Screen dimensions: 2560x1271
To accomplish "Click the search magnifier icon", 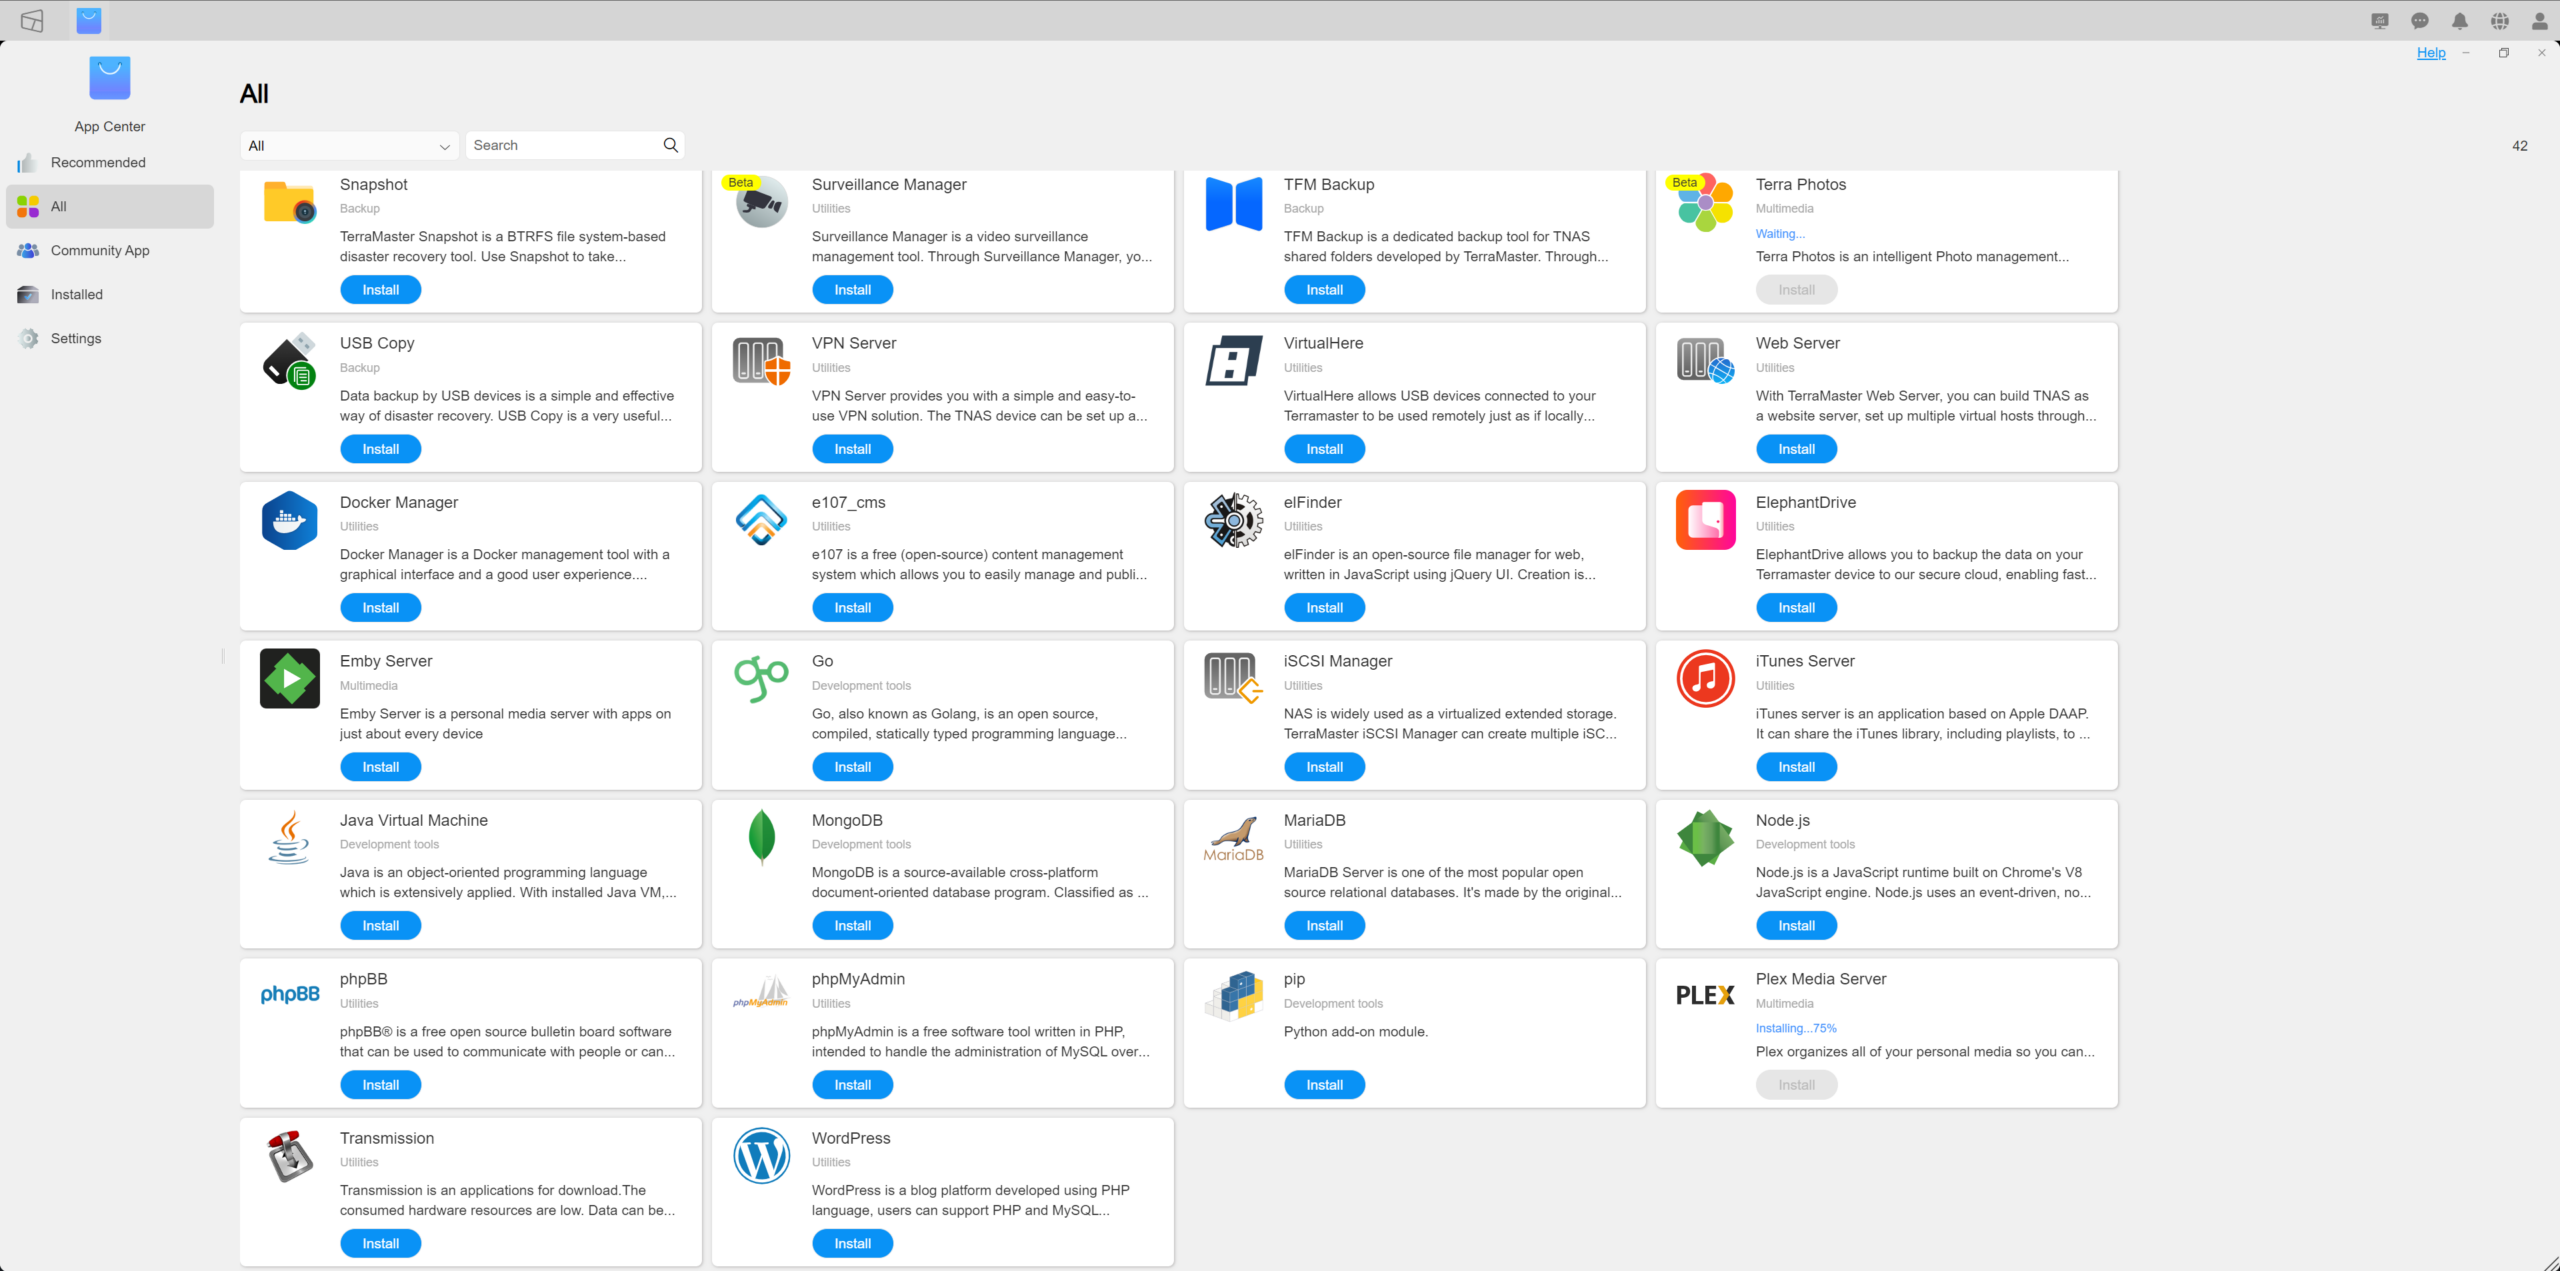I will pos(671,145).
